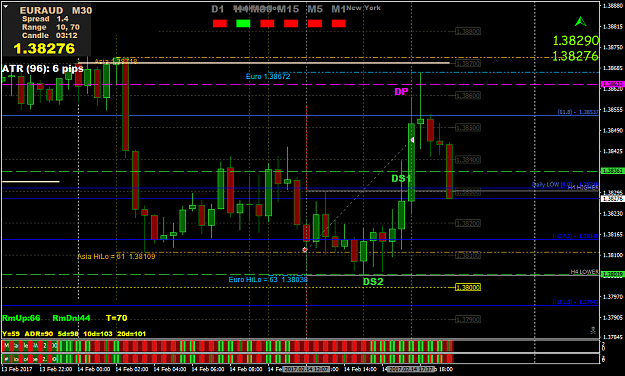Click the red box under M5

tap(314, 24)
